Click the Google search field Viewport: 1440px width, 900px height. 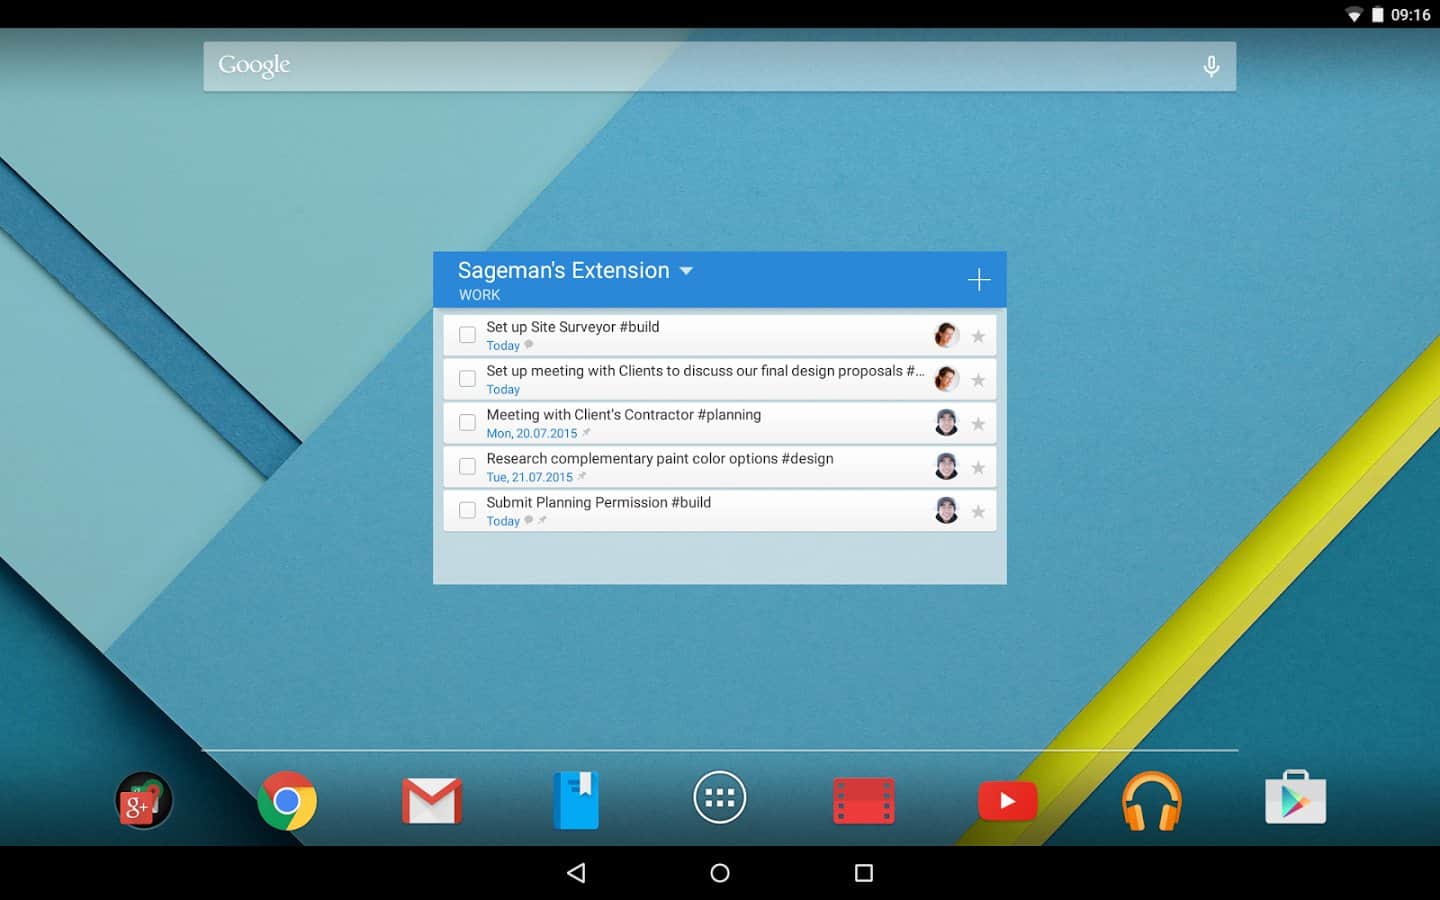click(x=700, y=66)
